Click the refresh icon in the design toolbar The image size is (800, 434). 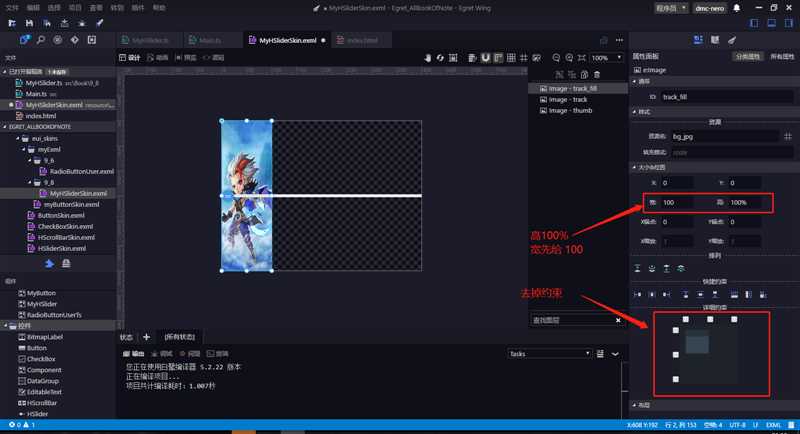coord(440,58)
